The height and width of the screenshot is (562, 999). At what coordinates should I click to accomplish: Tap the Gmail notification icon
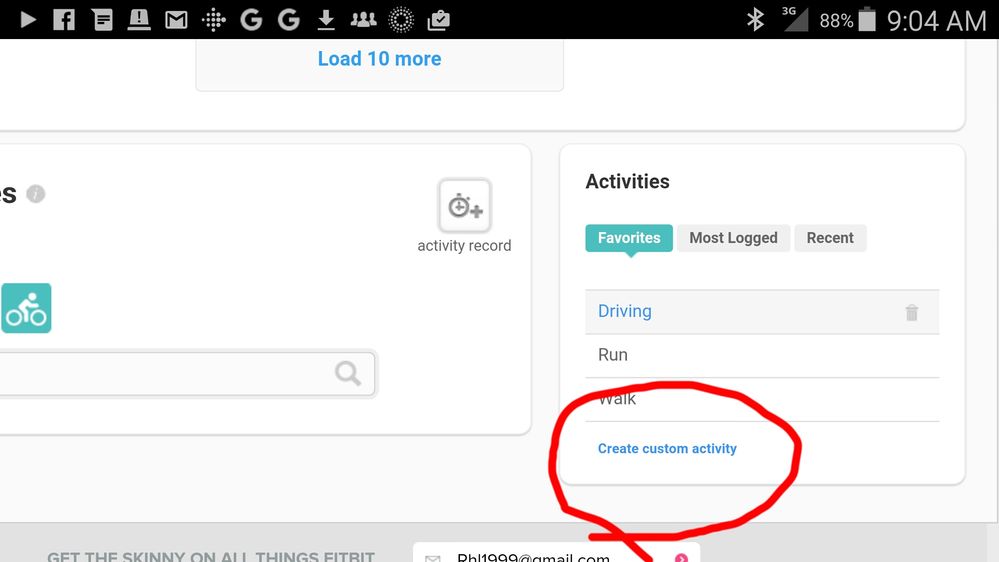(177, 19)
